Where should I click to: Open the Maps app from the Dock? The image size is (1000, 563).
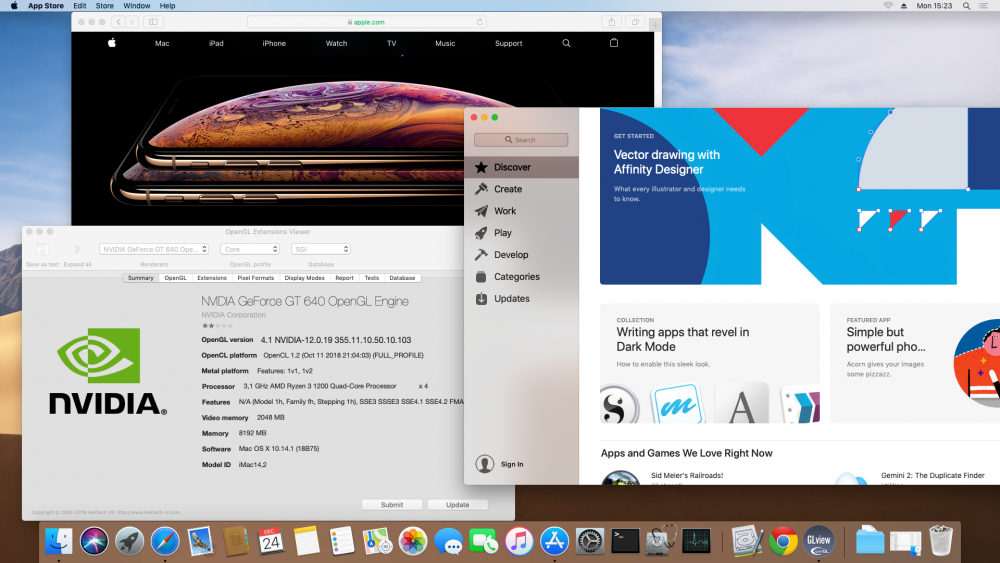click(377, 542)
